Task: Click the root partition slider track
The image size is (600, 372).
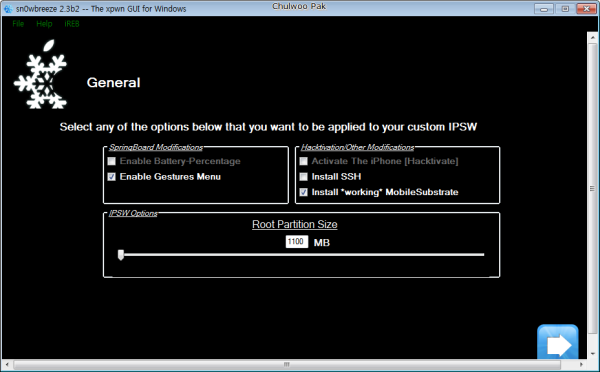Action: (302, 255)
